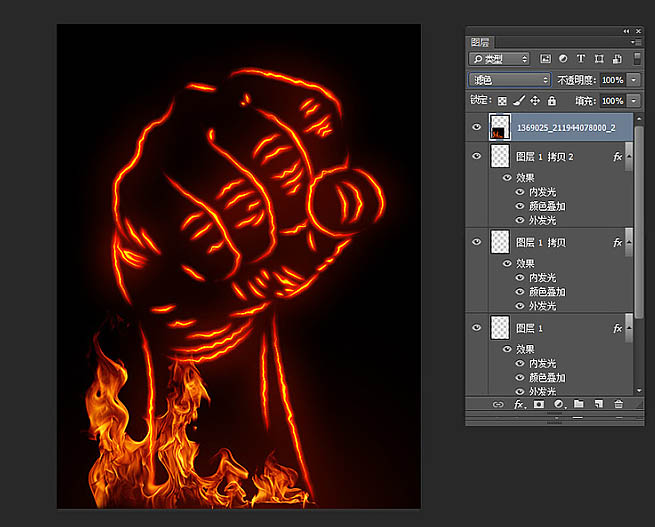This screenshot has height=527, width=655.
Task: Filter layers by pixel layer icon
Action: pyautogui.click(x=545, y=59)
